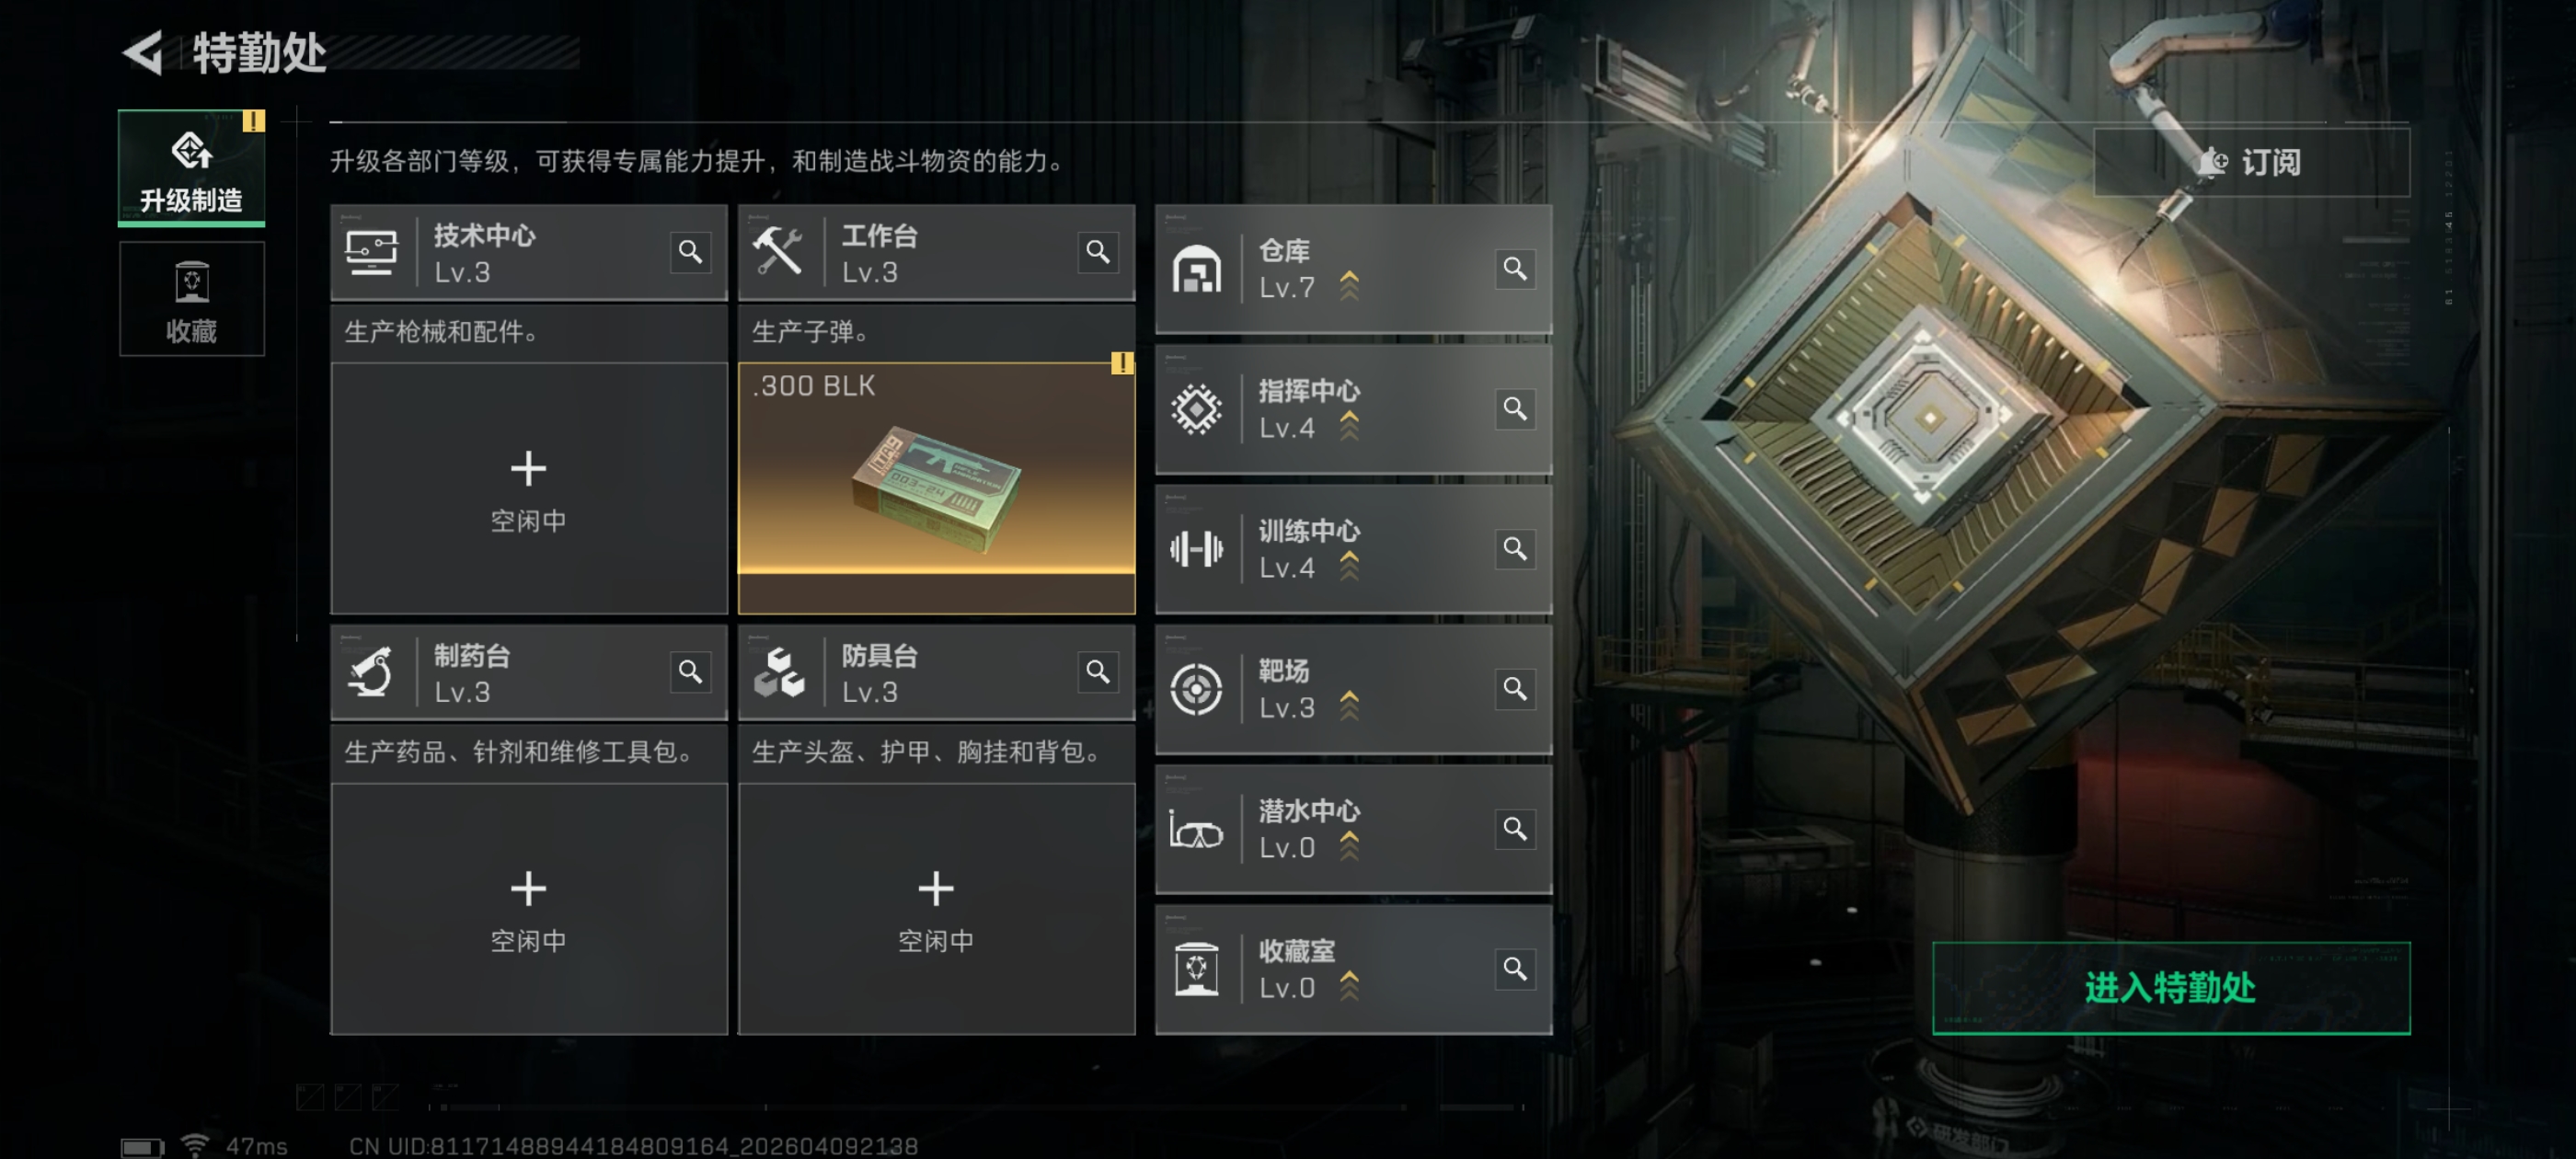The height and width of the screenshot is (1159, 2576).
Task: Open the 指挥中心 magnifier details icon
Action: 1515,408
